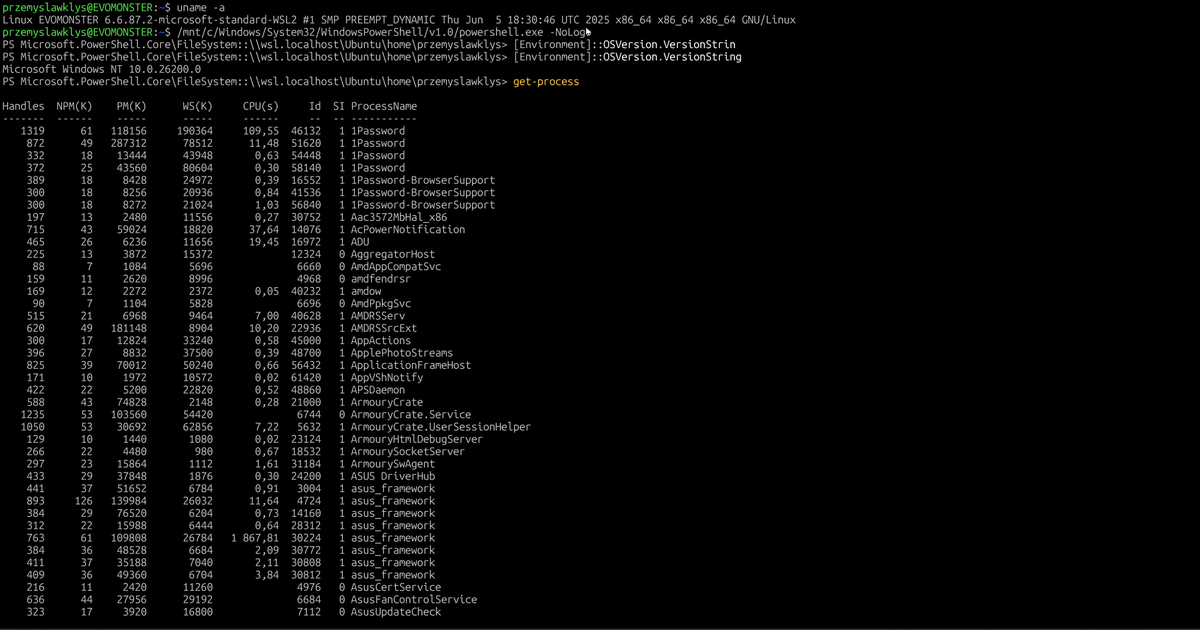Viewport: 1200px width, 630px height.
Task: Click the 'ApplePhotoStreams' process name
Action: [x=402, y=353]
